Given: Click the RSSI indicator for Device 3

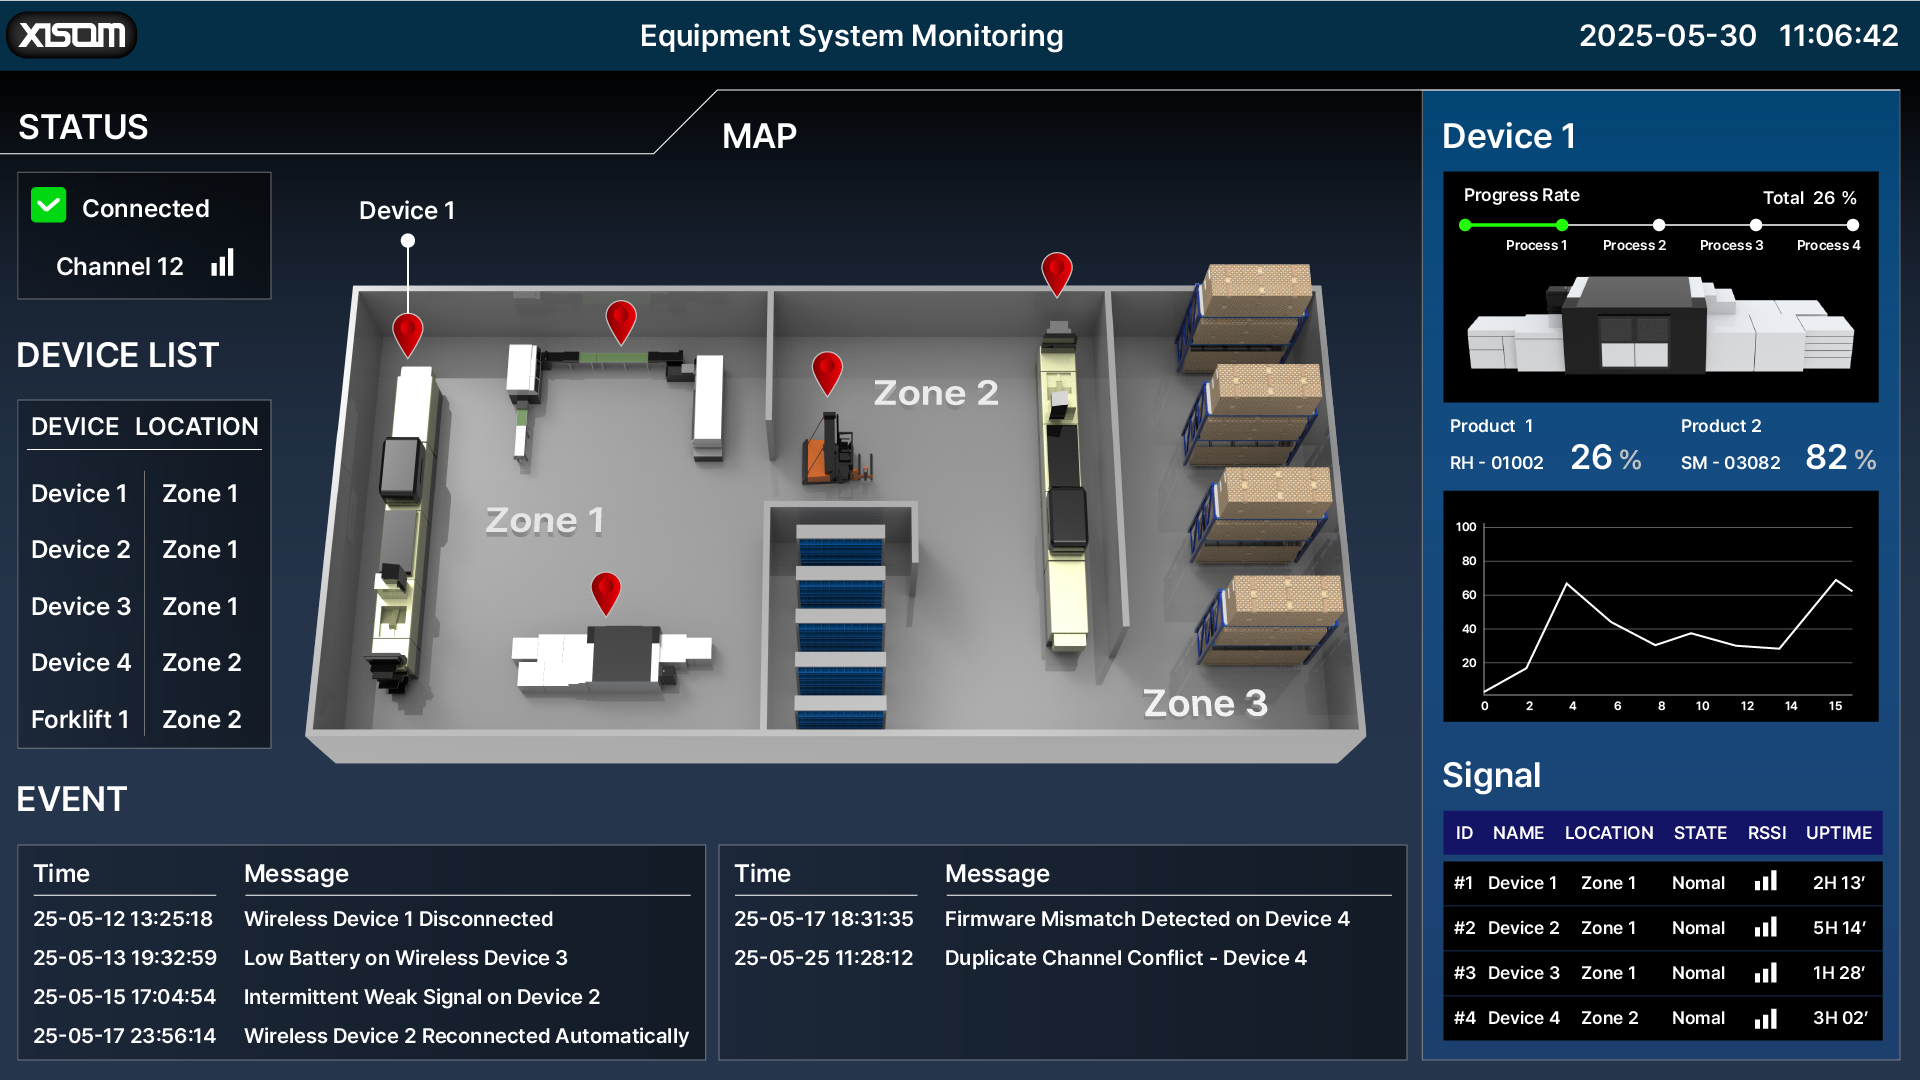Looking at the screenshot, I should (1766, 972).
